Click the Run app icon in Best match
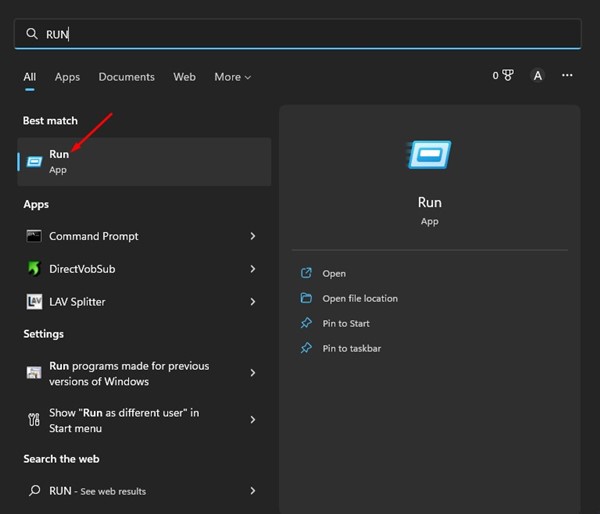 pyautogui.click(x=34, y=161)
